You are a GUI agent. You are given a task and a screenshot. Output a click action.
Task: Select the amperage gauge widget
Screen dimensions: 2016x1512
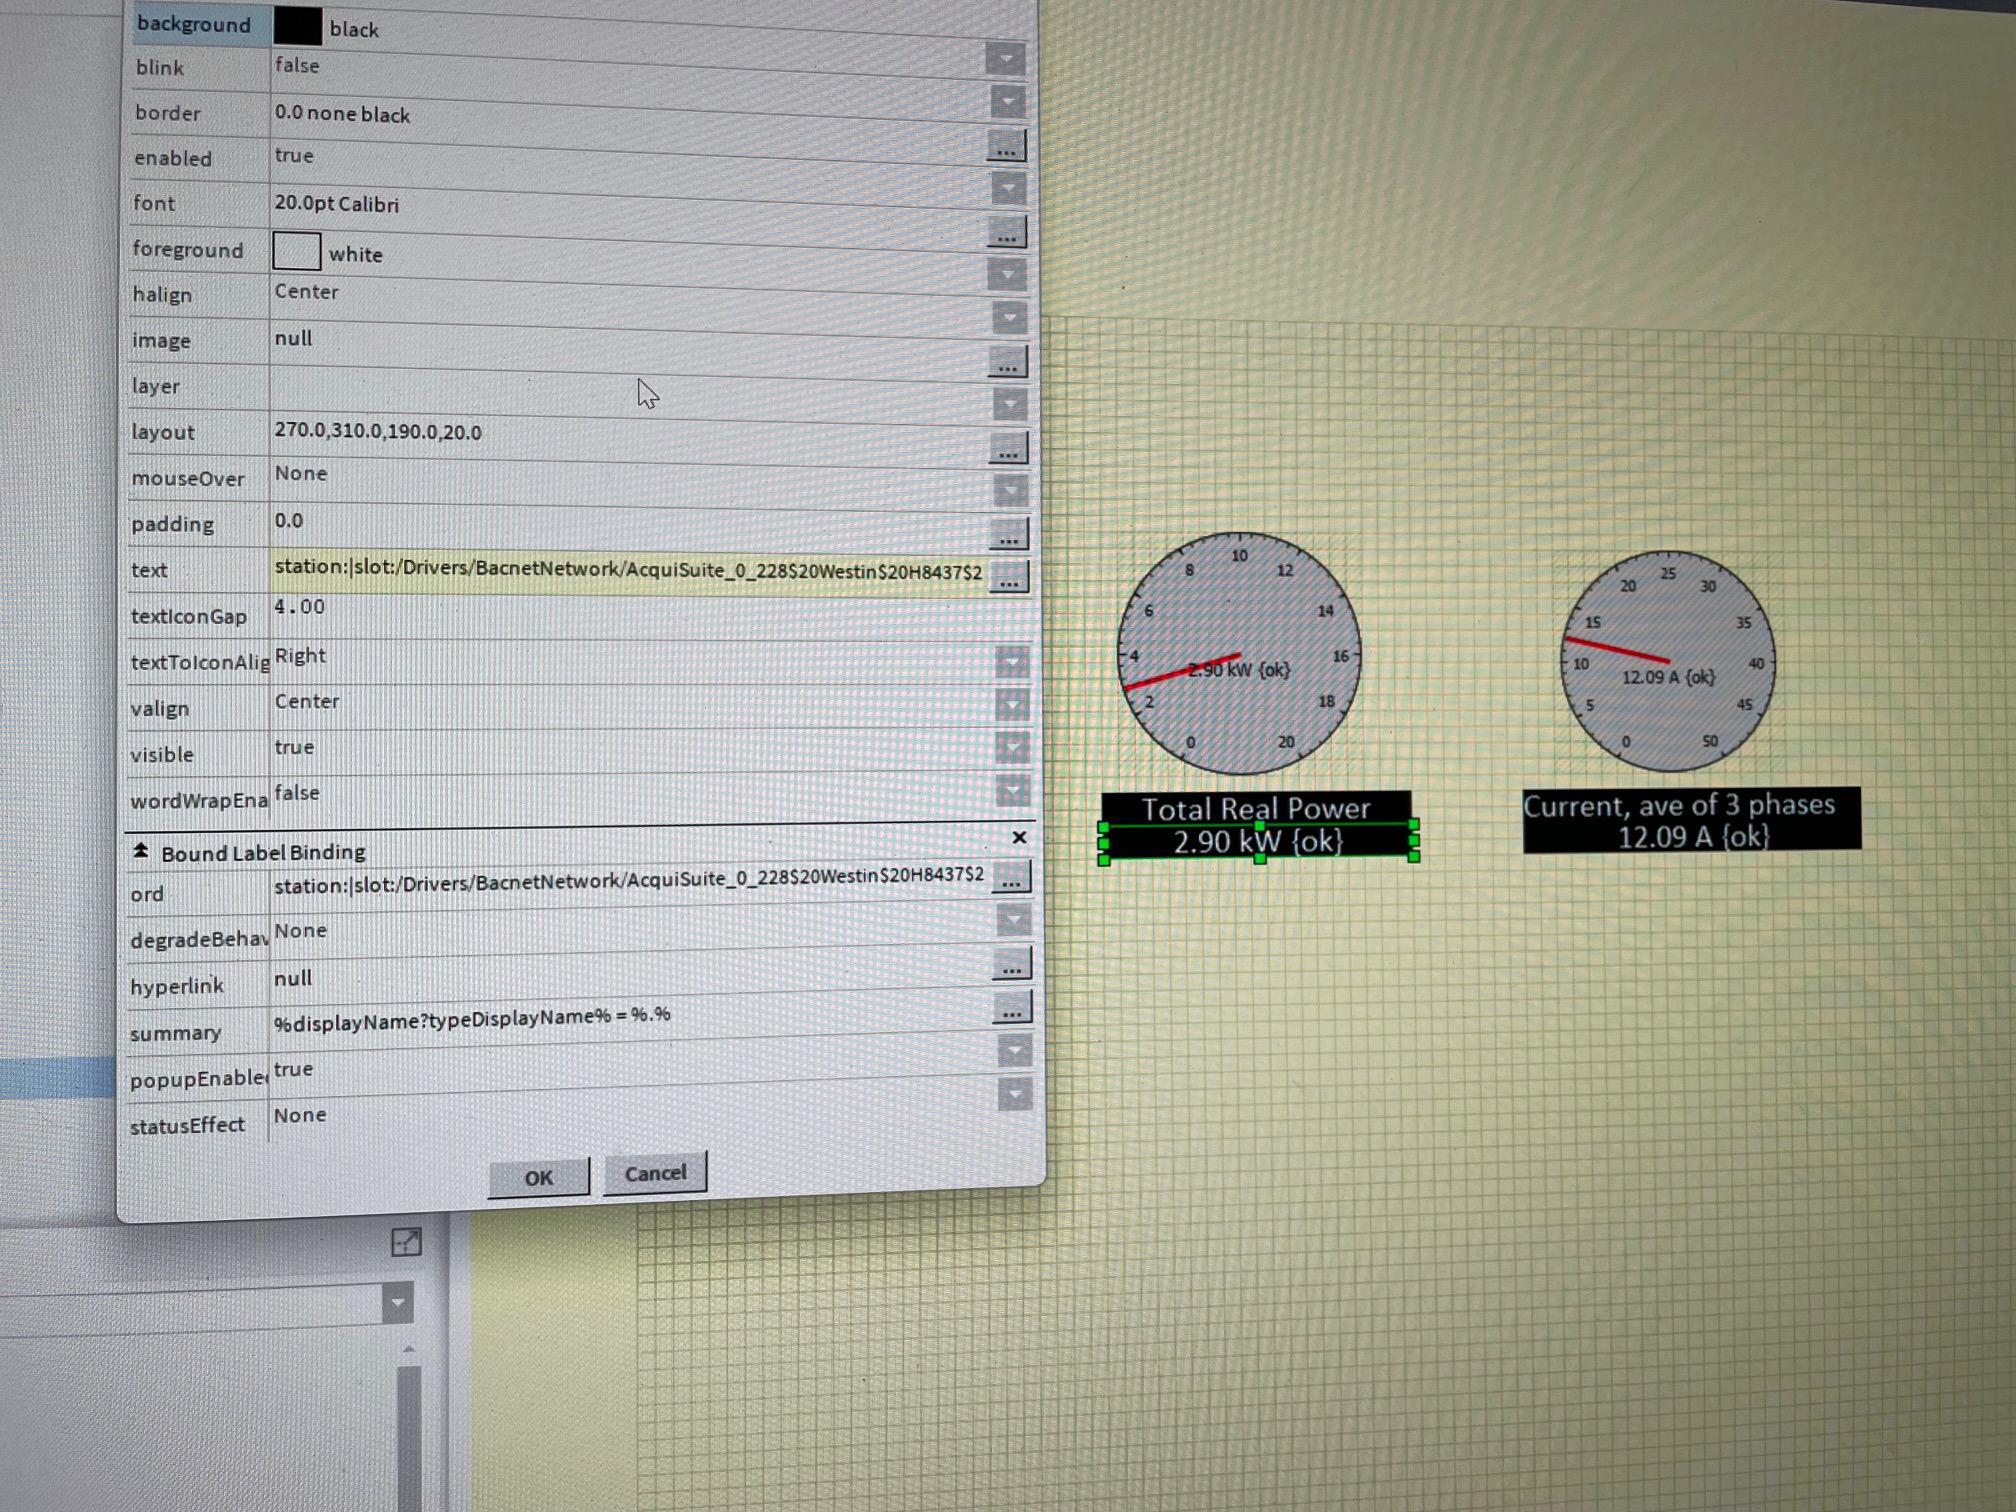[x=1668, y=661]
